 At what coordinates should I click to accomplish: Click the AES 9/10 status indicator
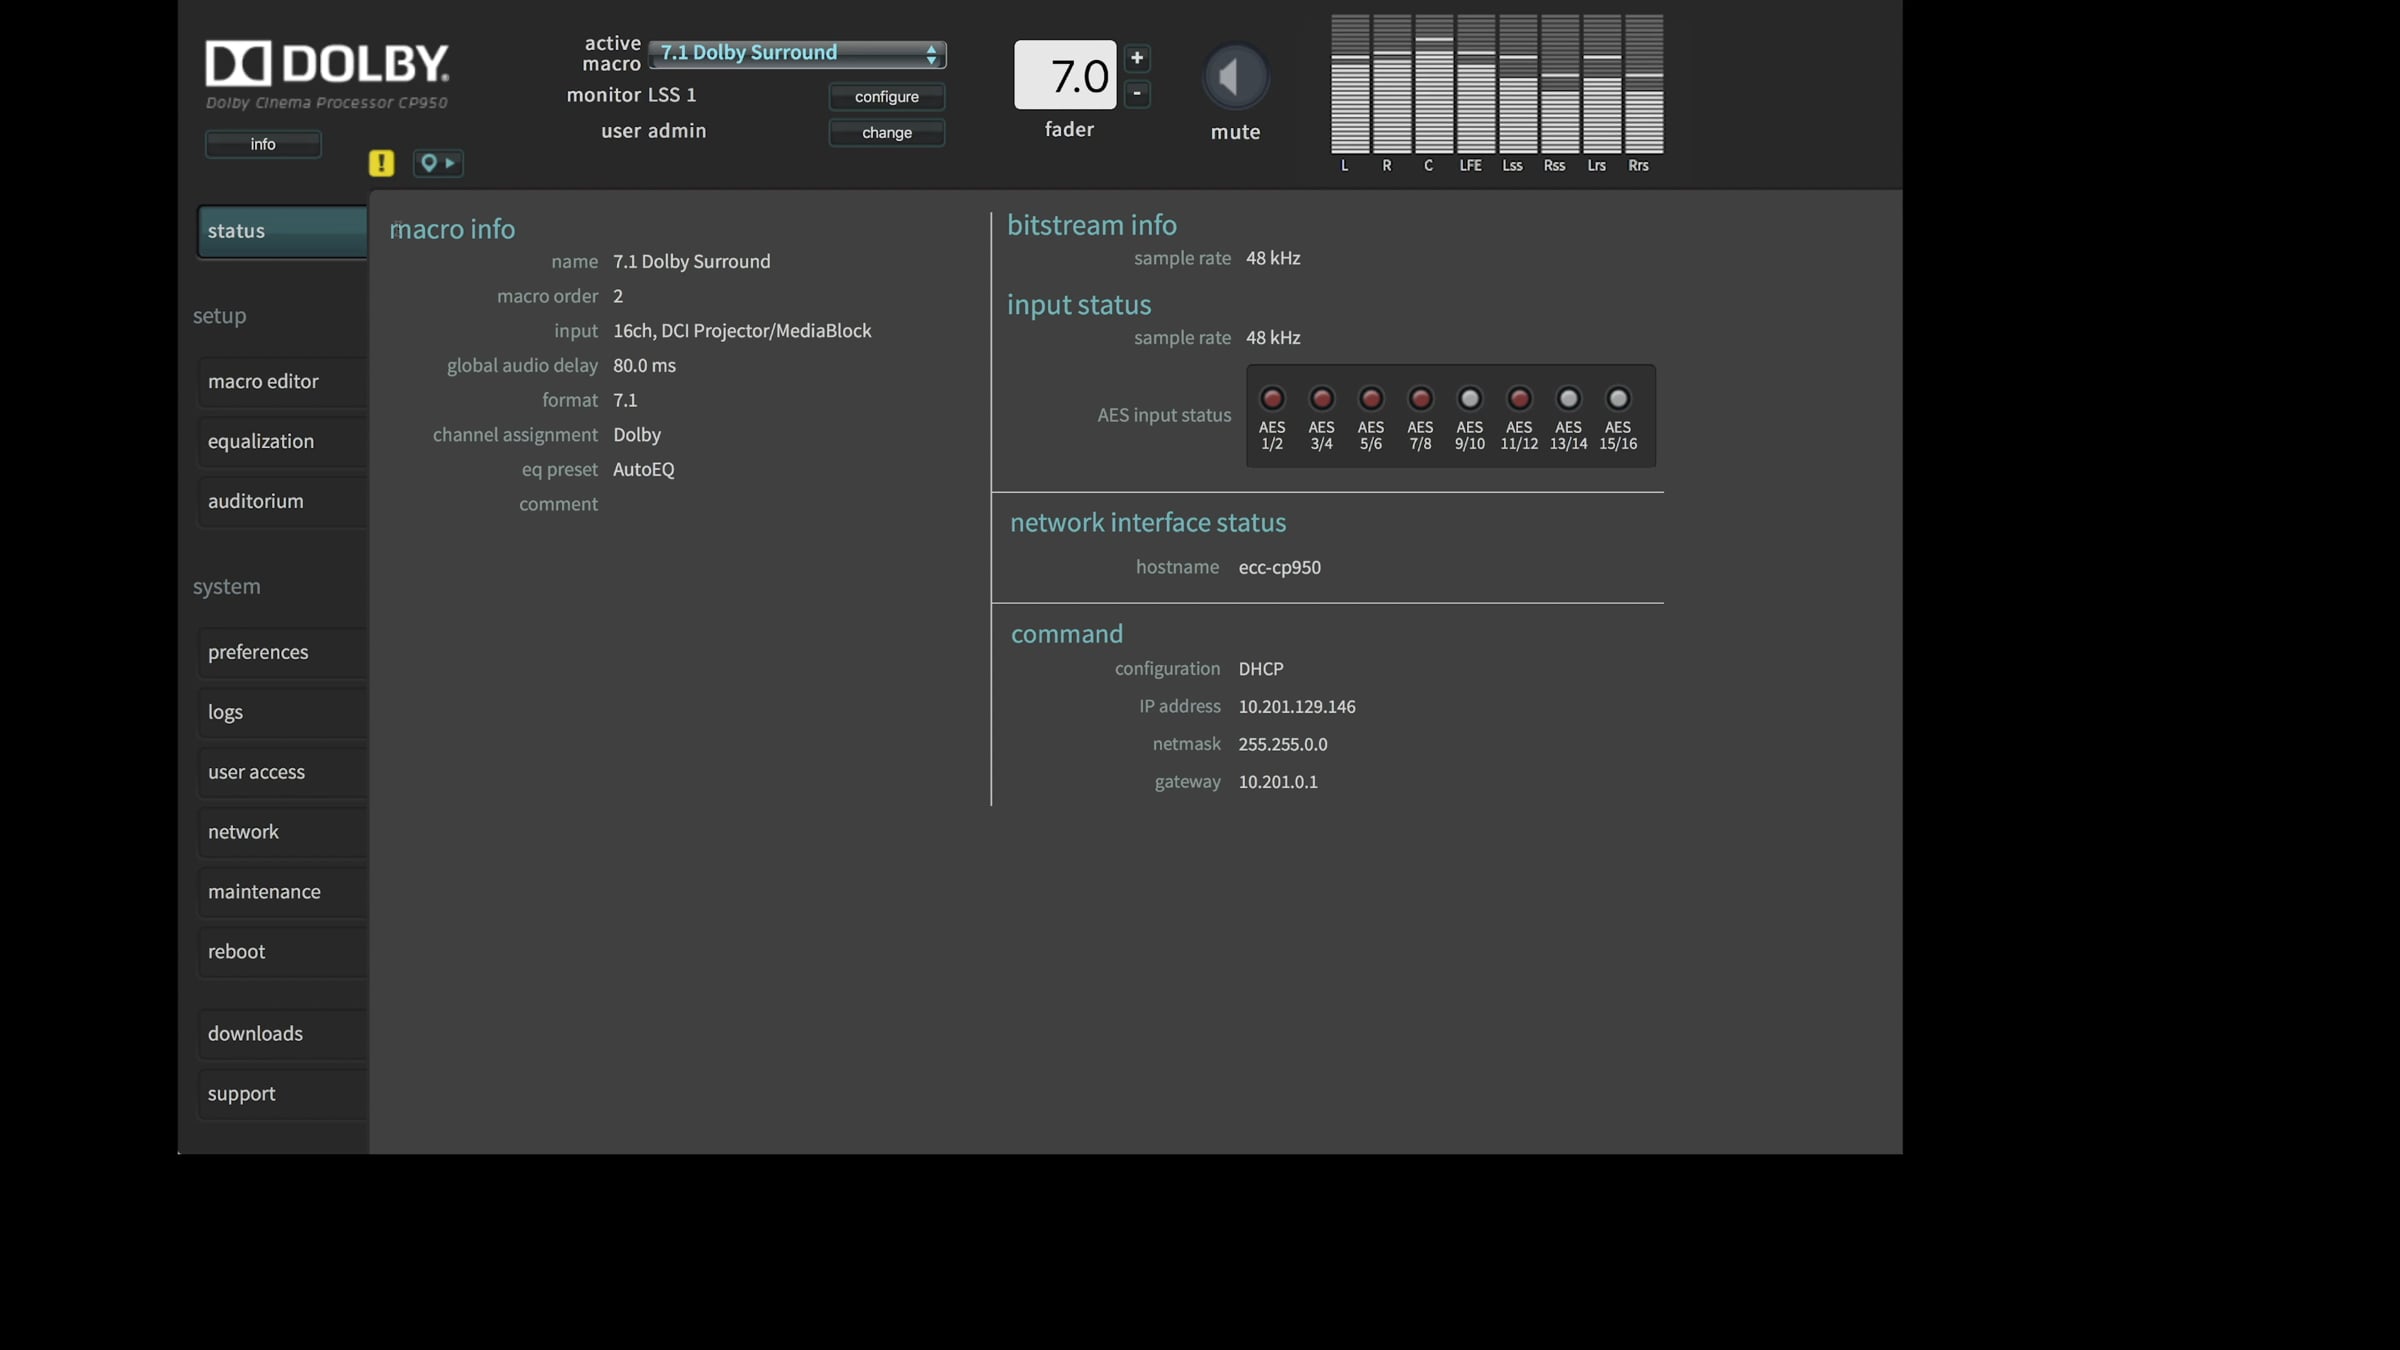coord(1469,399)
